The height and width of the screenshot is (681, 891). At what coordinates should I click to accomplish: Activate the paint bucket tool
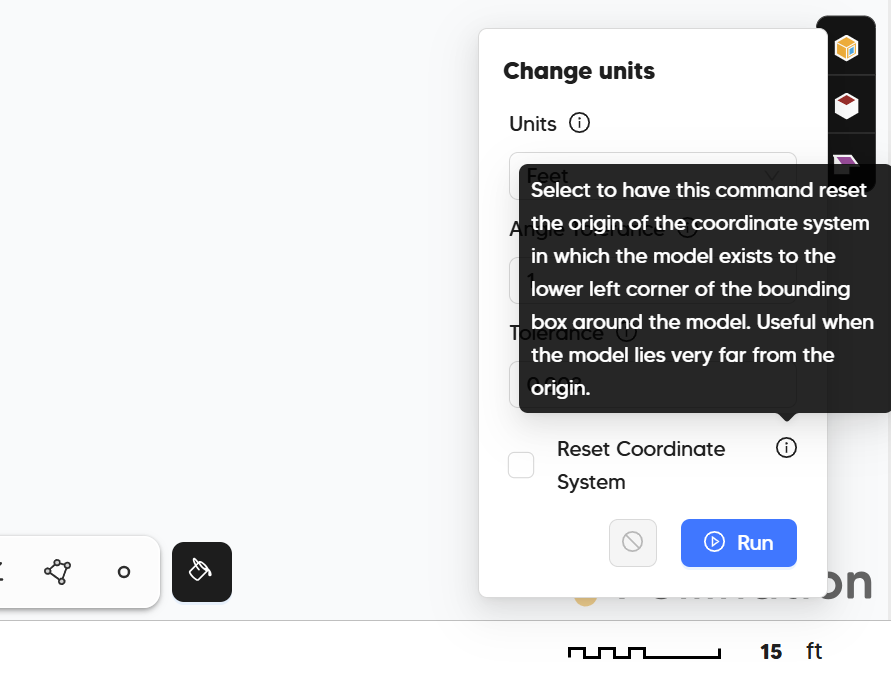(x=201, y=572)
